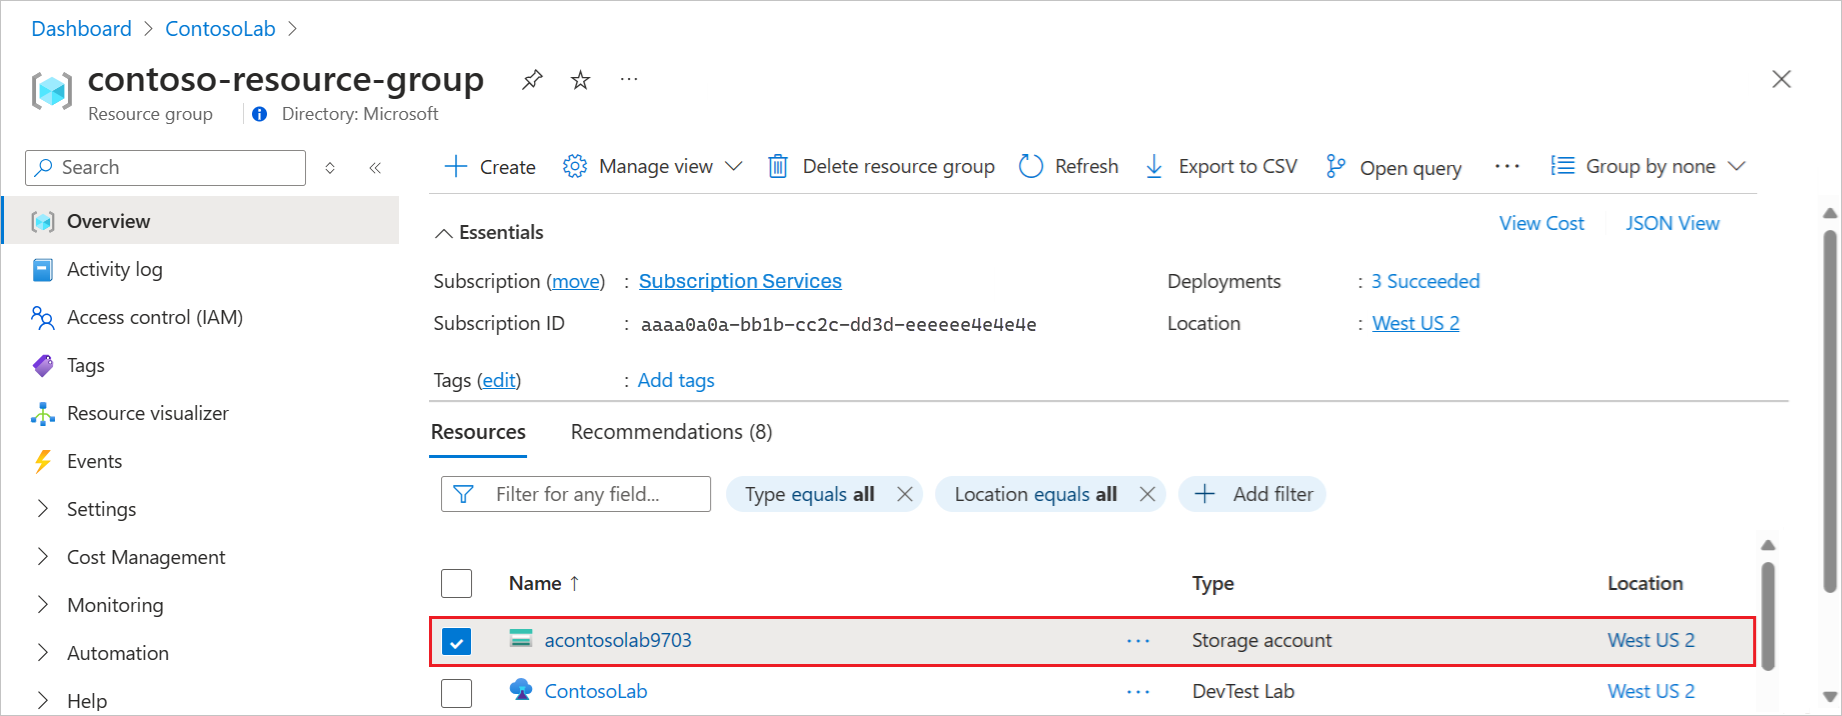Click the Refresh icon in toolbar
This screenshot has height=716, width=1842.
pos(1031,166)
